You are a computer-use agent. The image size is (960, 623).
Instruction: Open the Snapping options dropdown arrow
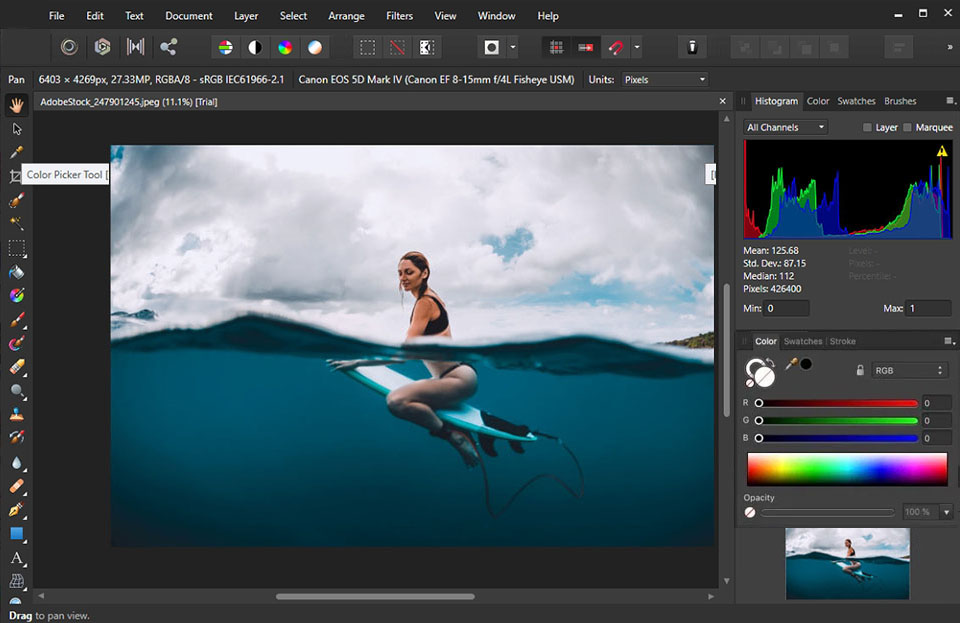637,48
